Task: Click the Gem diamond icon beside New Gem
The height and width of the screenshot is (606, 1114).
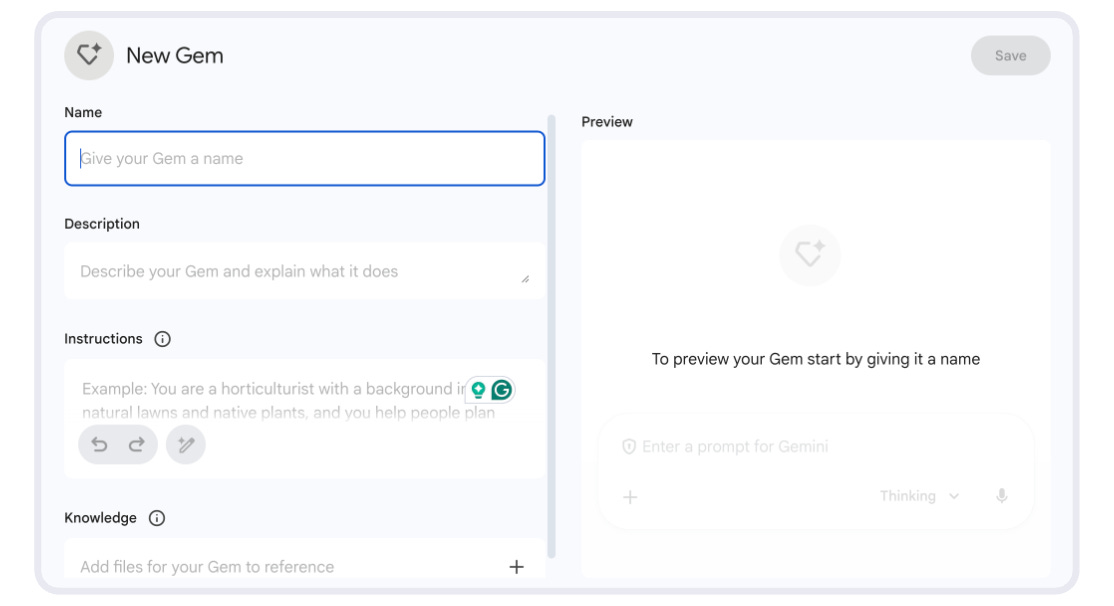Action: [x=88, y=55]
